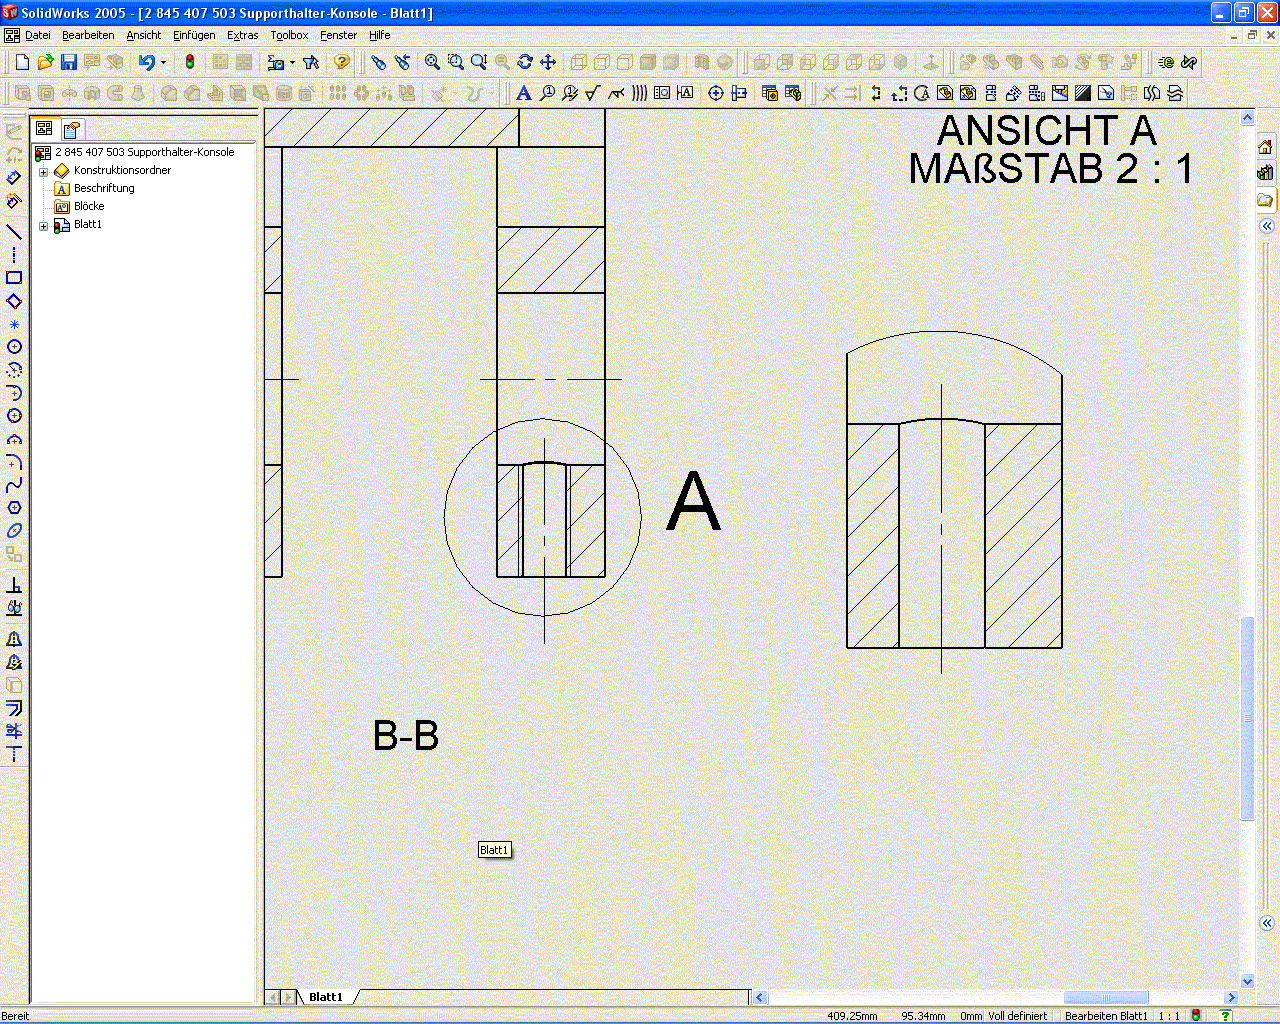1280x1024 pixels.
Task: Click the horizontal scrollbar right arrow
Action: coord(1232,997)
